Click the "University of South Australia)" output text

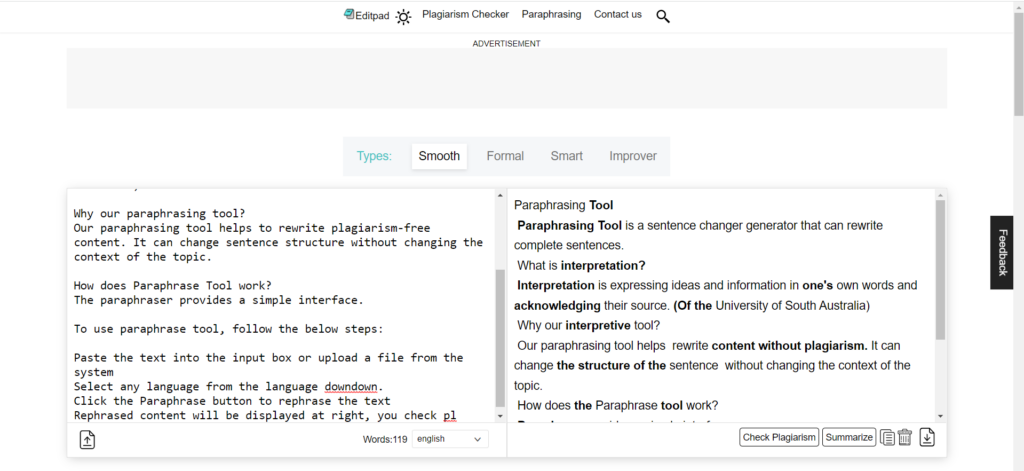point(792,306)
